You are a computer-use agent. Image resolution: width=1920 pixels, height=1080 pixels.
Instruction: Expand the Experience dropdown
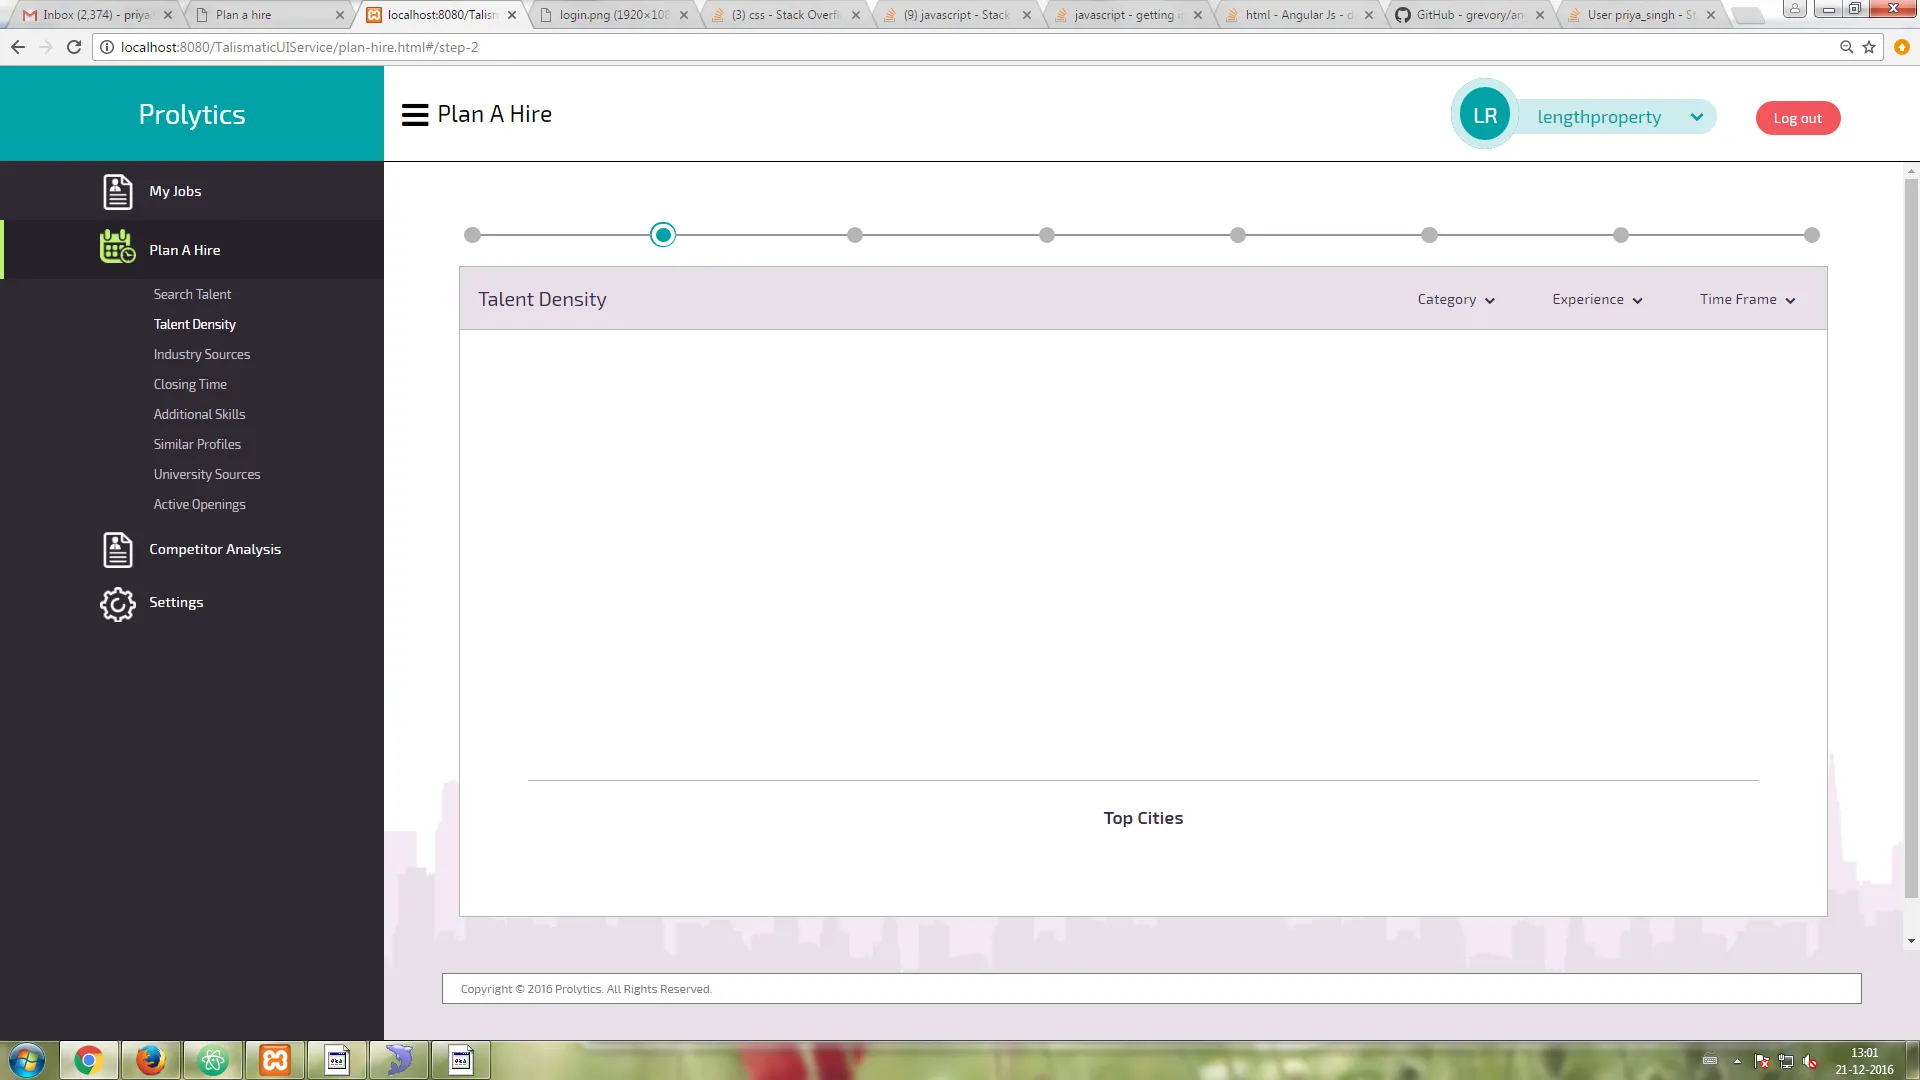pyautogui.click(x=1597, y=300)
